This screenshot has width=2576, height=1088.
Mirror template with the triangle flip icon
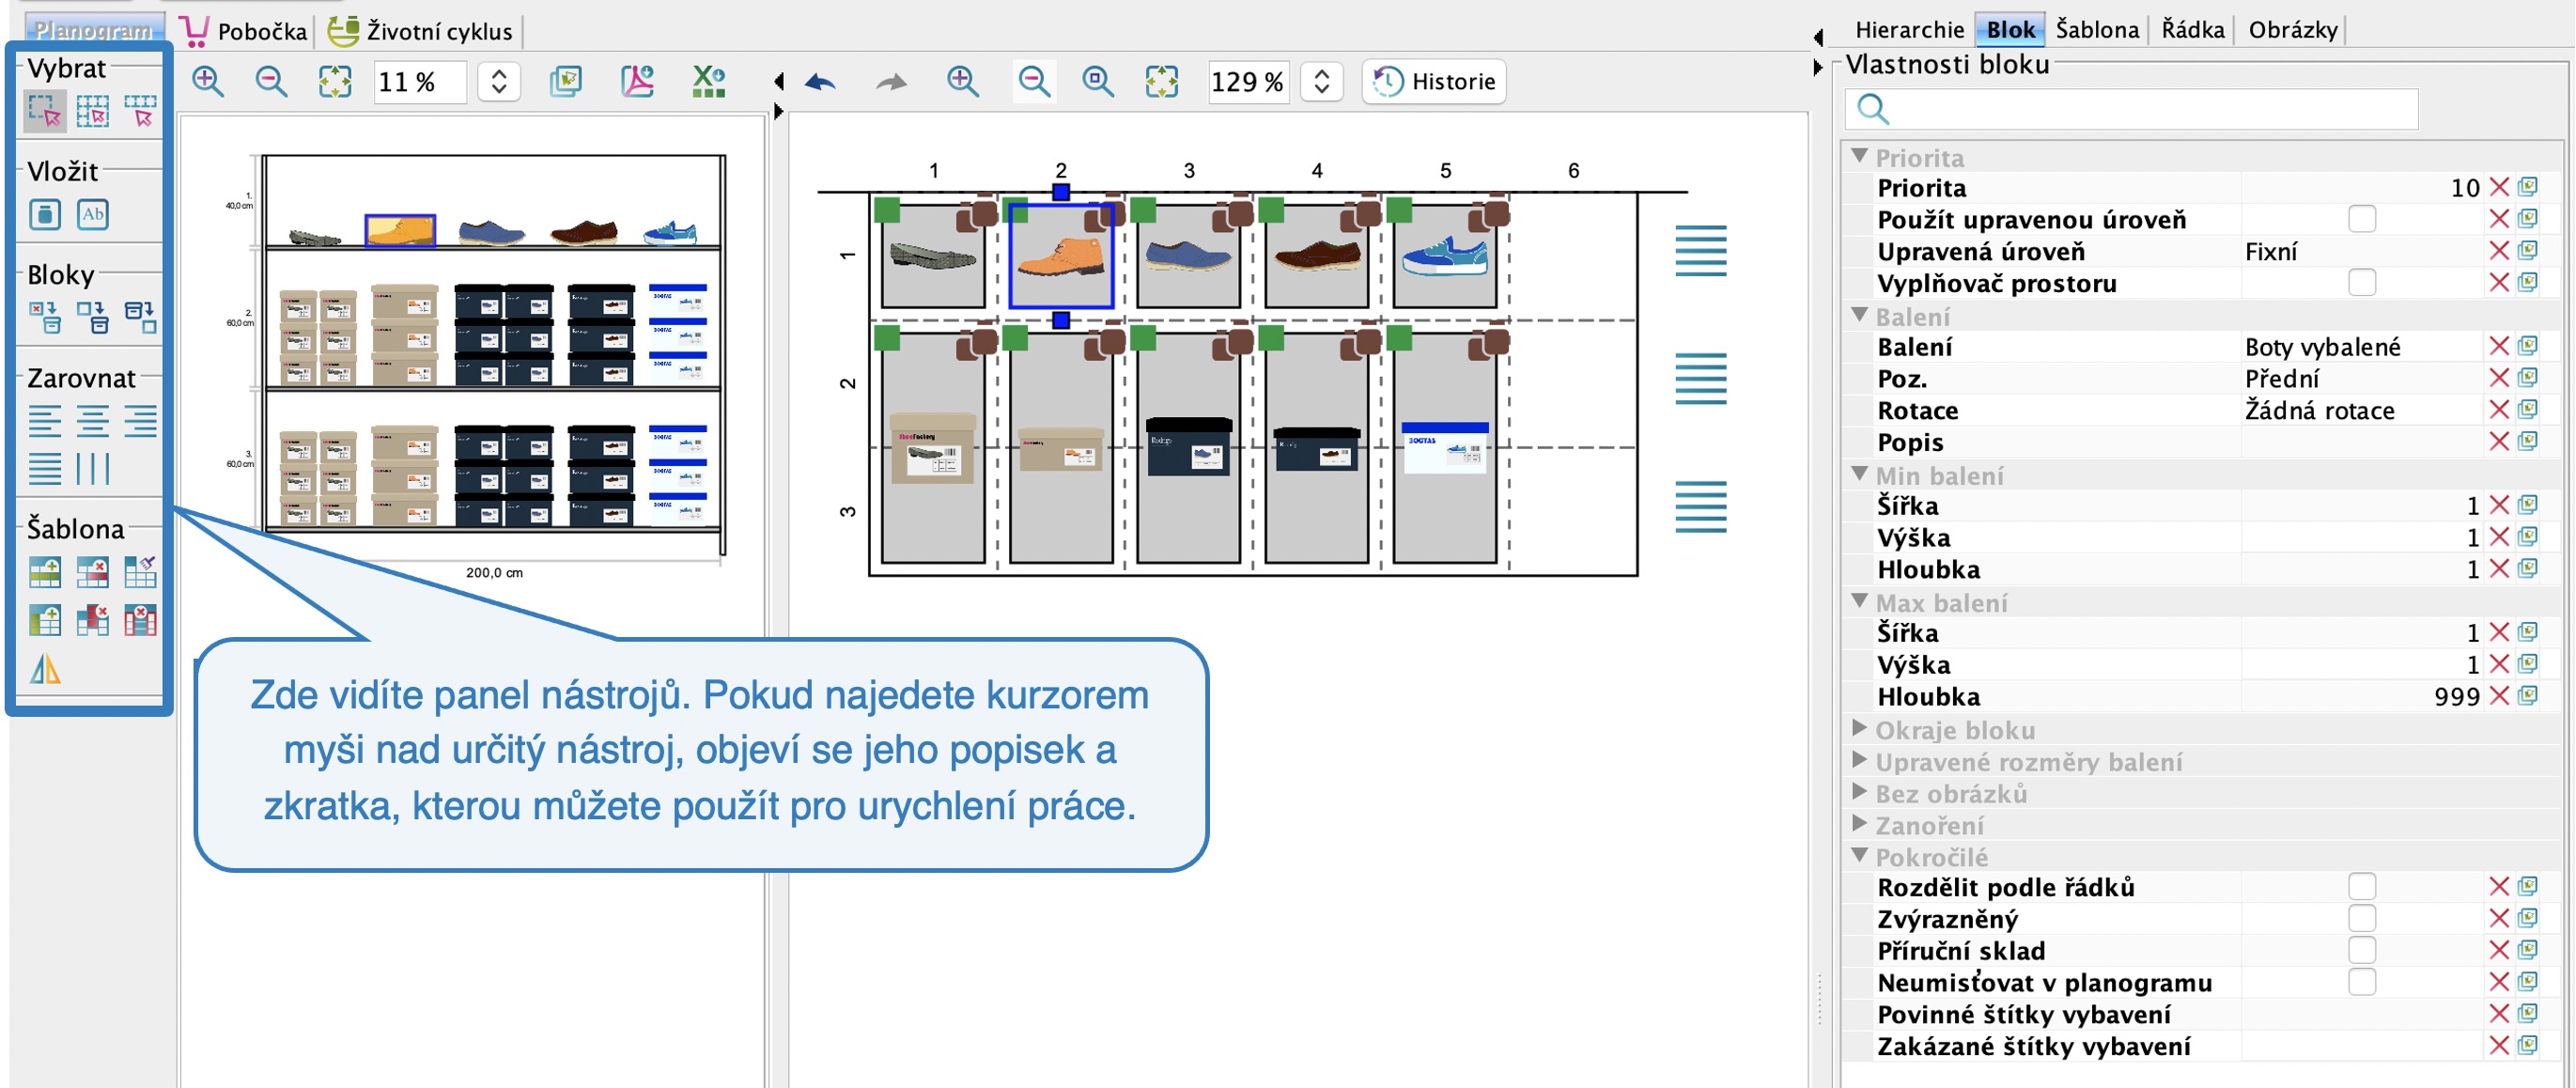[45, 668]
